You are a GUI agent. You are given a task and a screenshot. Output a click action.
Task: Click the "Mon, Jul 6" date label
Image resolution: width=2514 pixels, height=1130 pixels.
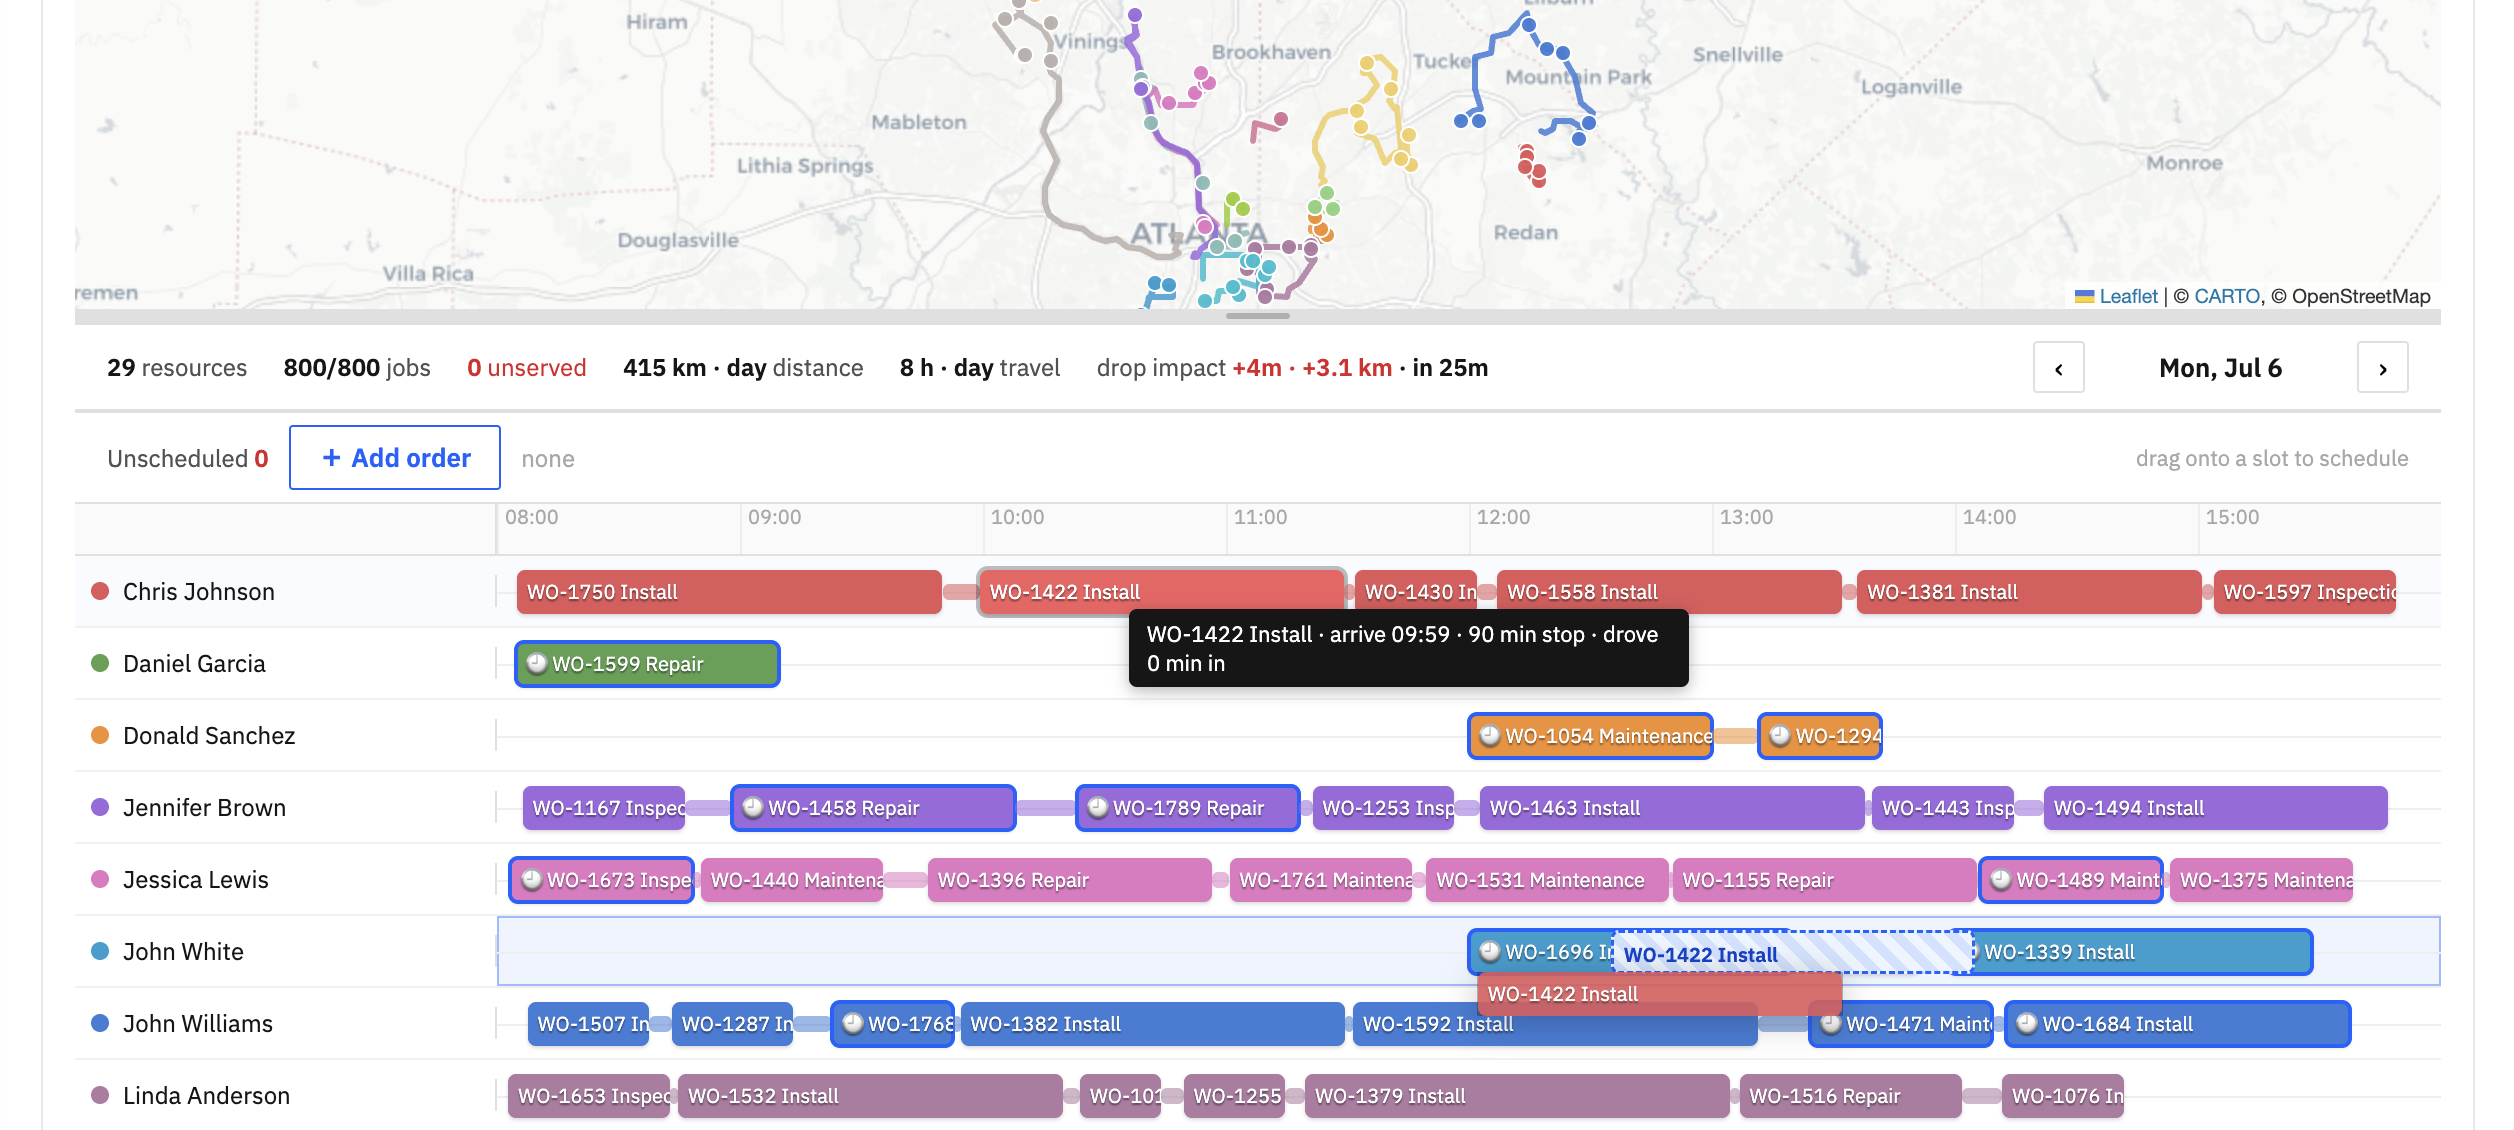(2221, 368)
